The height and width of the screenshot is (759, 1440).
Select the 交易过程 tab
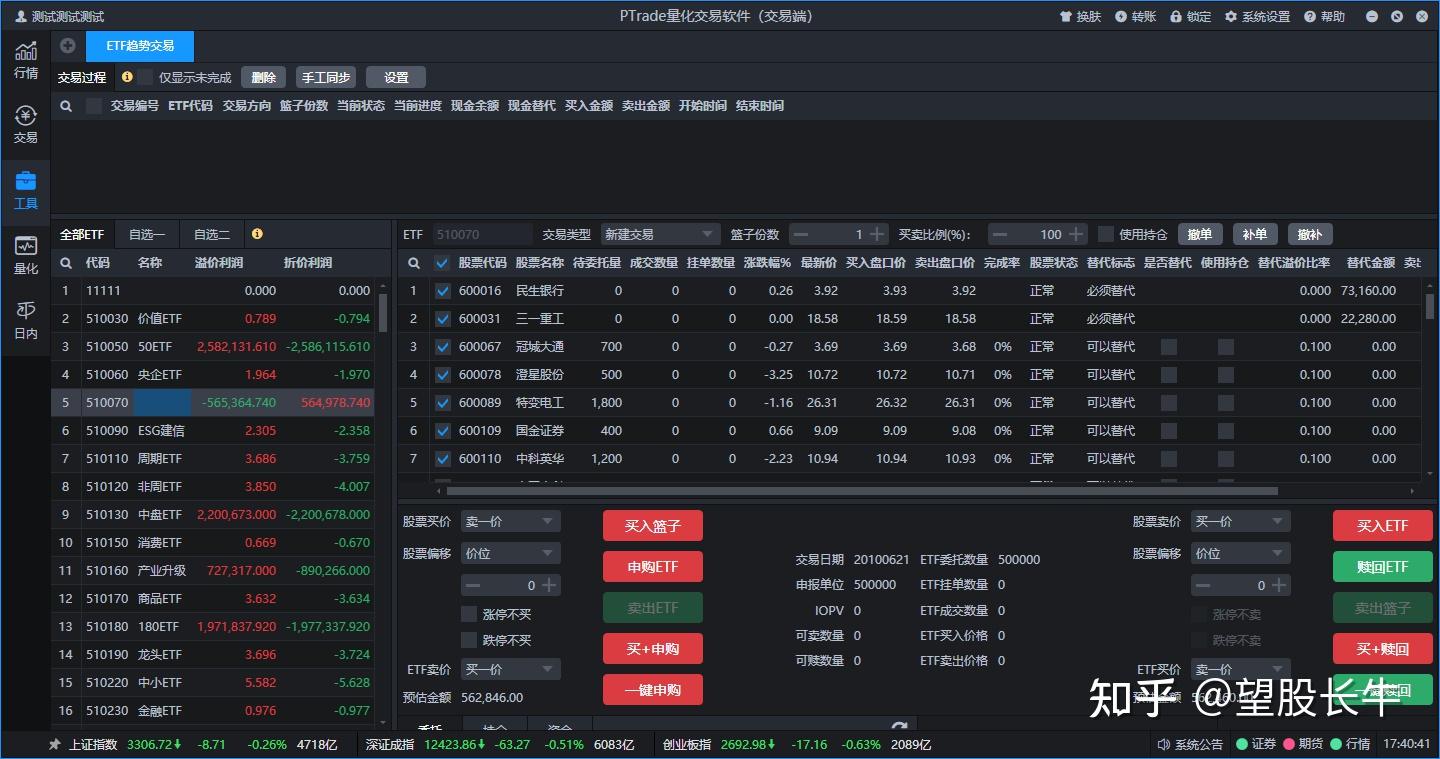(x=81, y=77)
